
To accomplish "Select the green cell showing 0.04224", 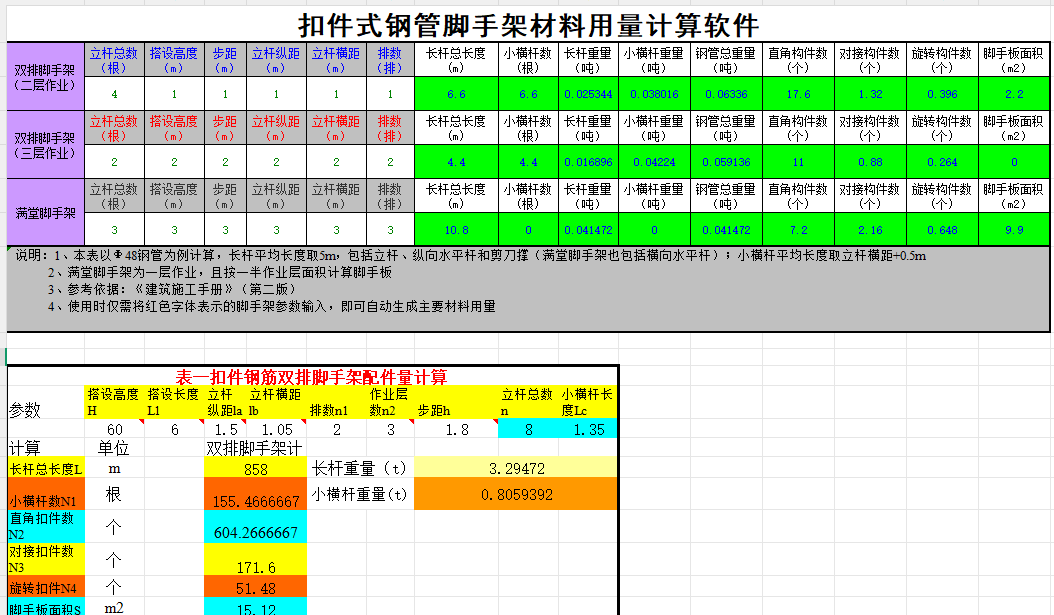I will pyautogui.click(x=654, y=161).
